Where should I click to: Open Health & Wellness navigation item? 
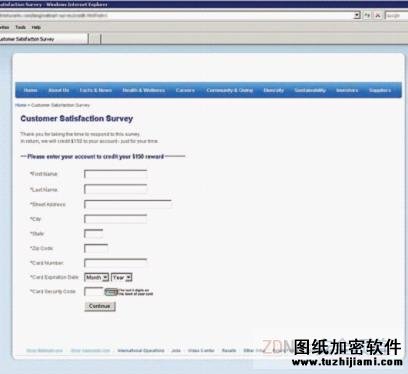(x=144, y=90)
